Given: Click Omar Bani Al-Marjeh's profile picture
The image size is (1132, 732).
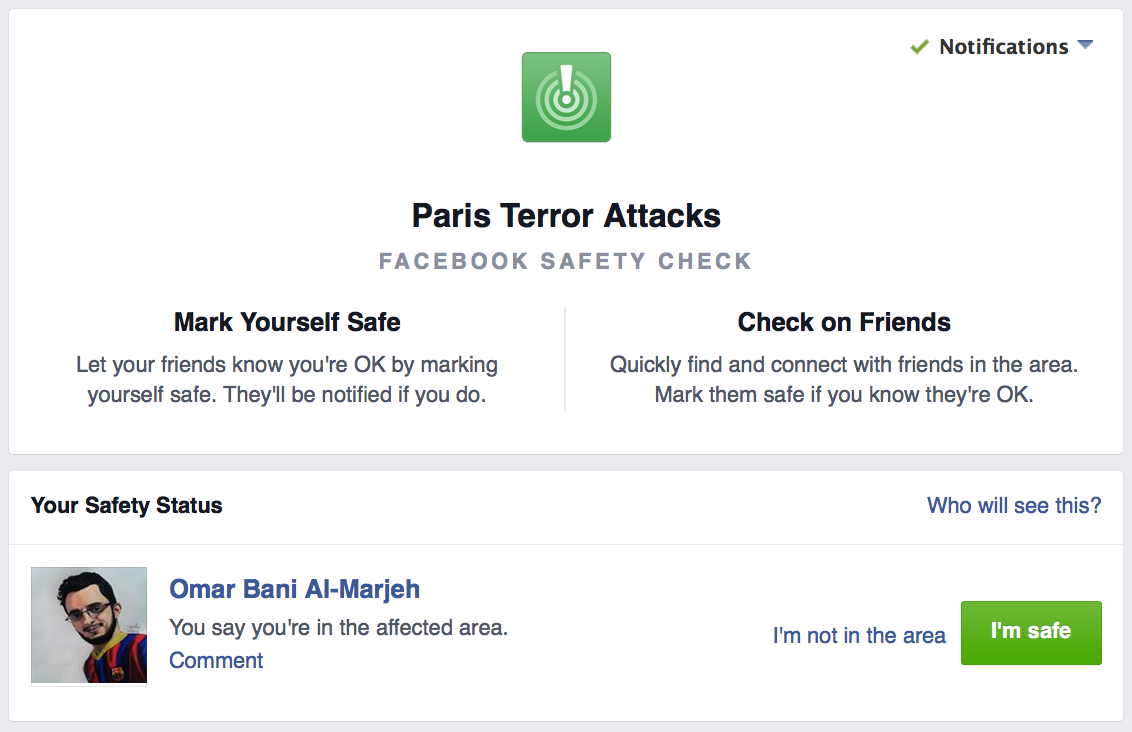Looking at the screenshot, I should click(x=89, y=626).
